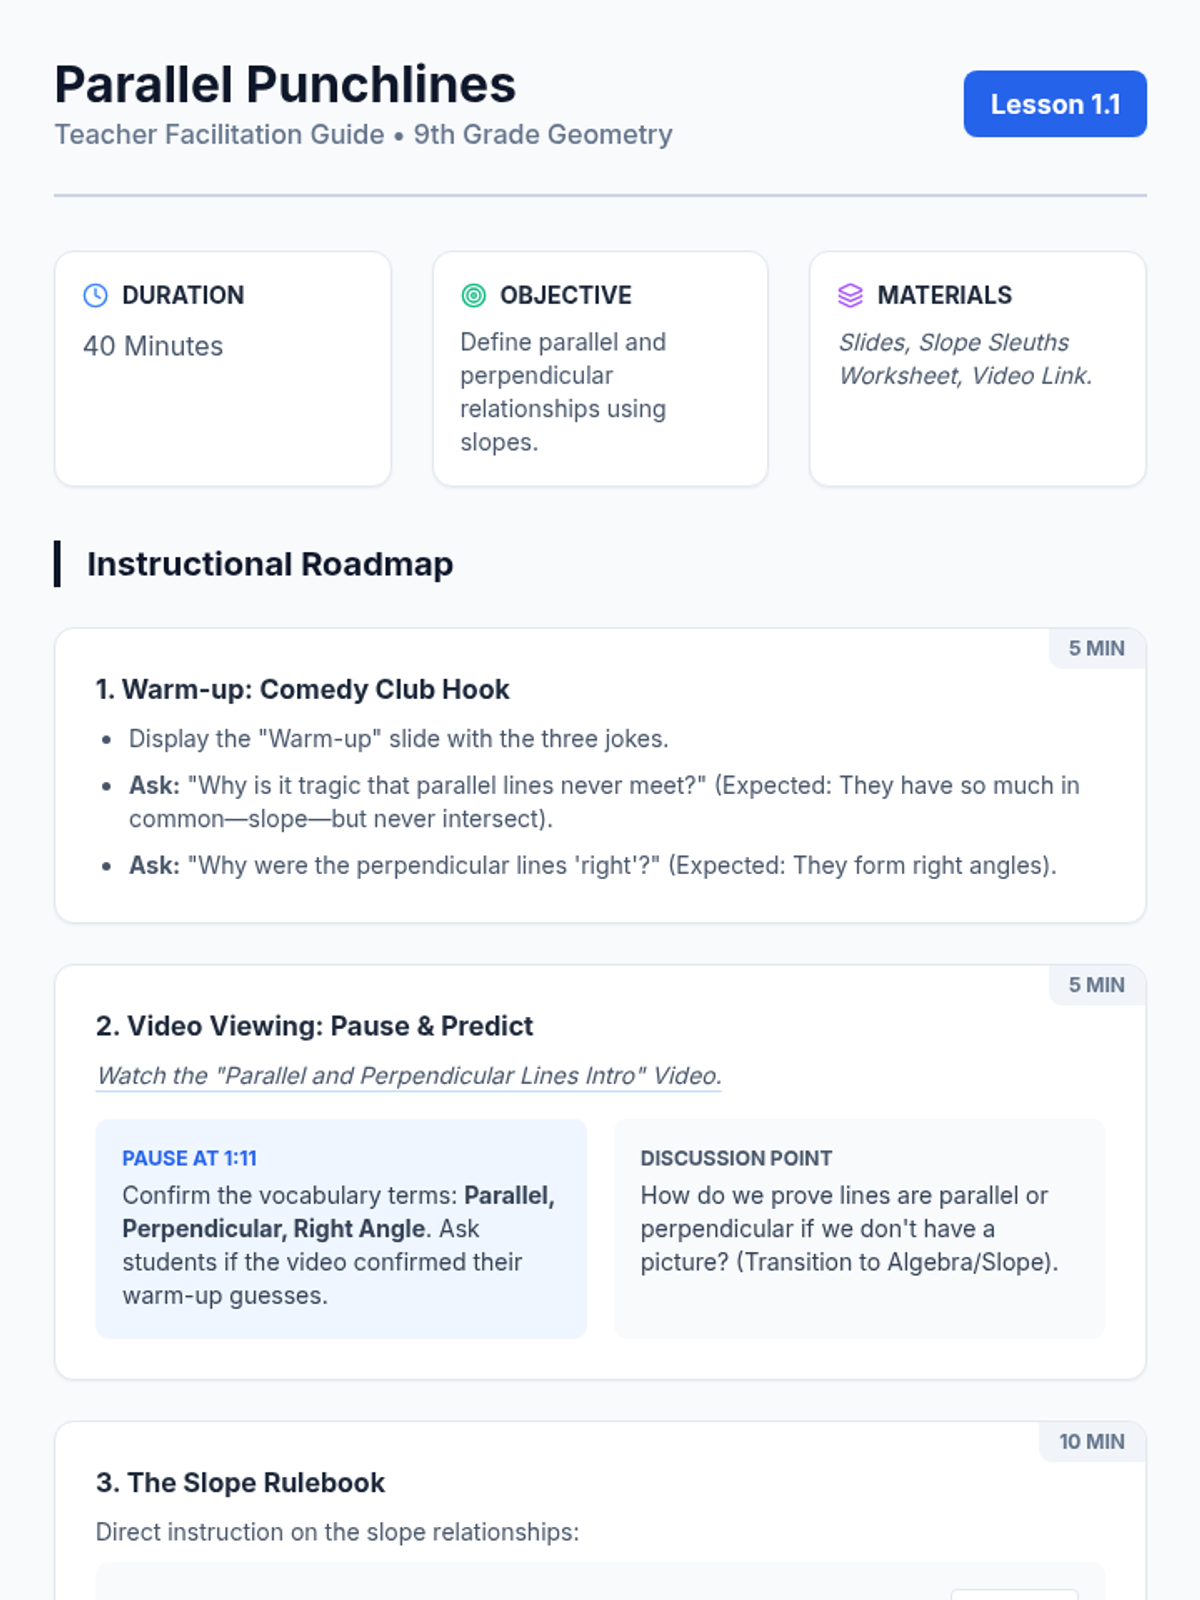The height and width of the screenshot is (1600, 1200).
Task: Select the heading 2. Video Viewing: Pause & Predict
Action: [314, 1027]
